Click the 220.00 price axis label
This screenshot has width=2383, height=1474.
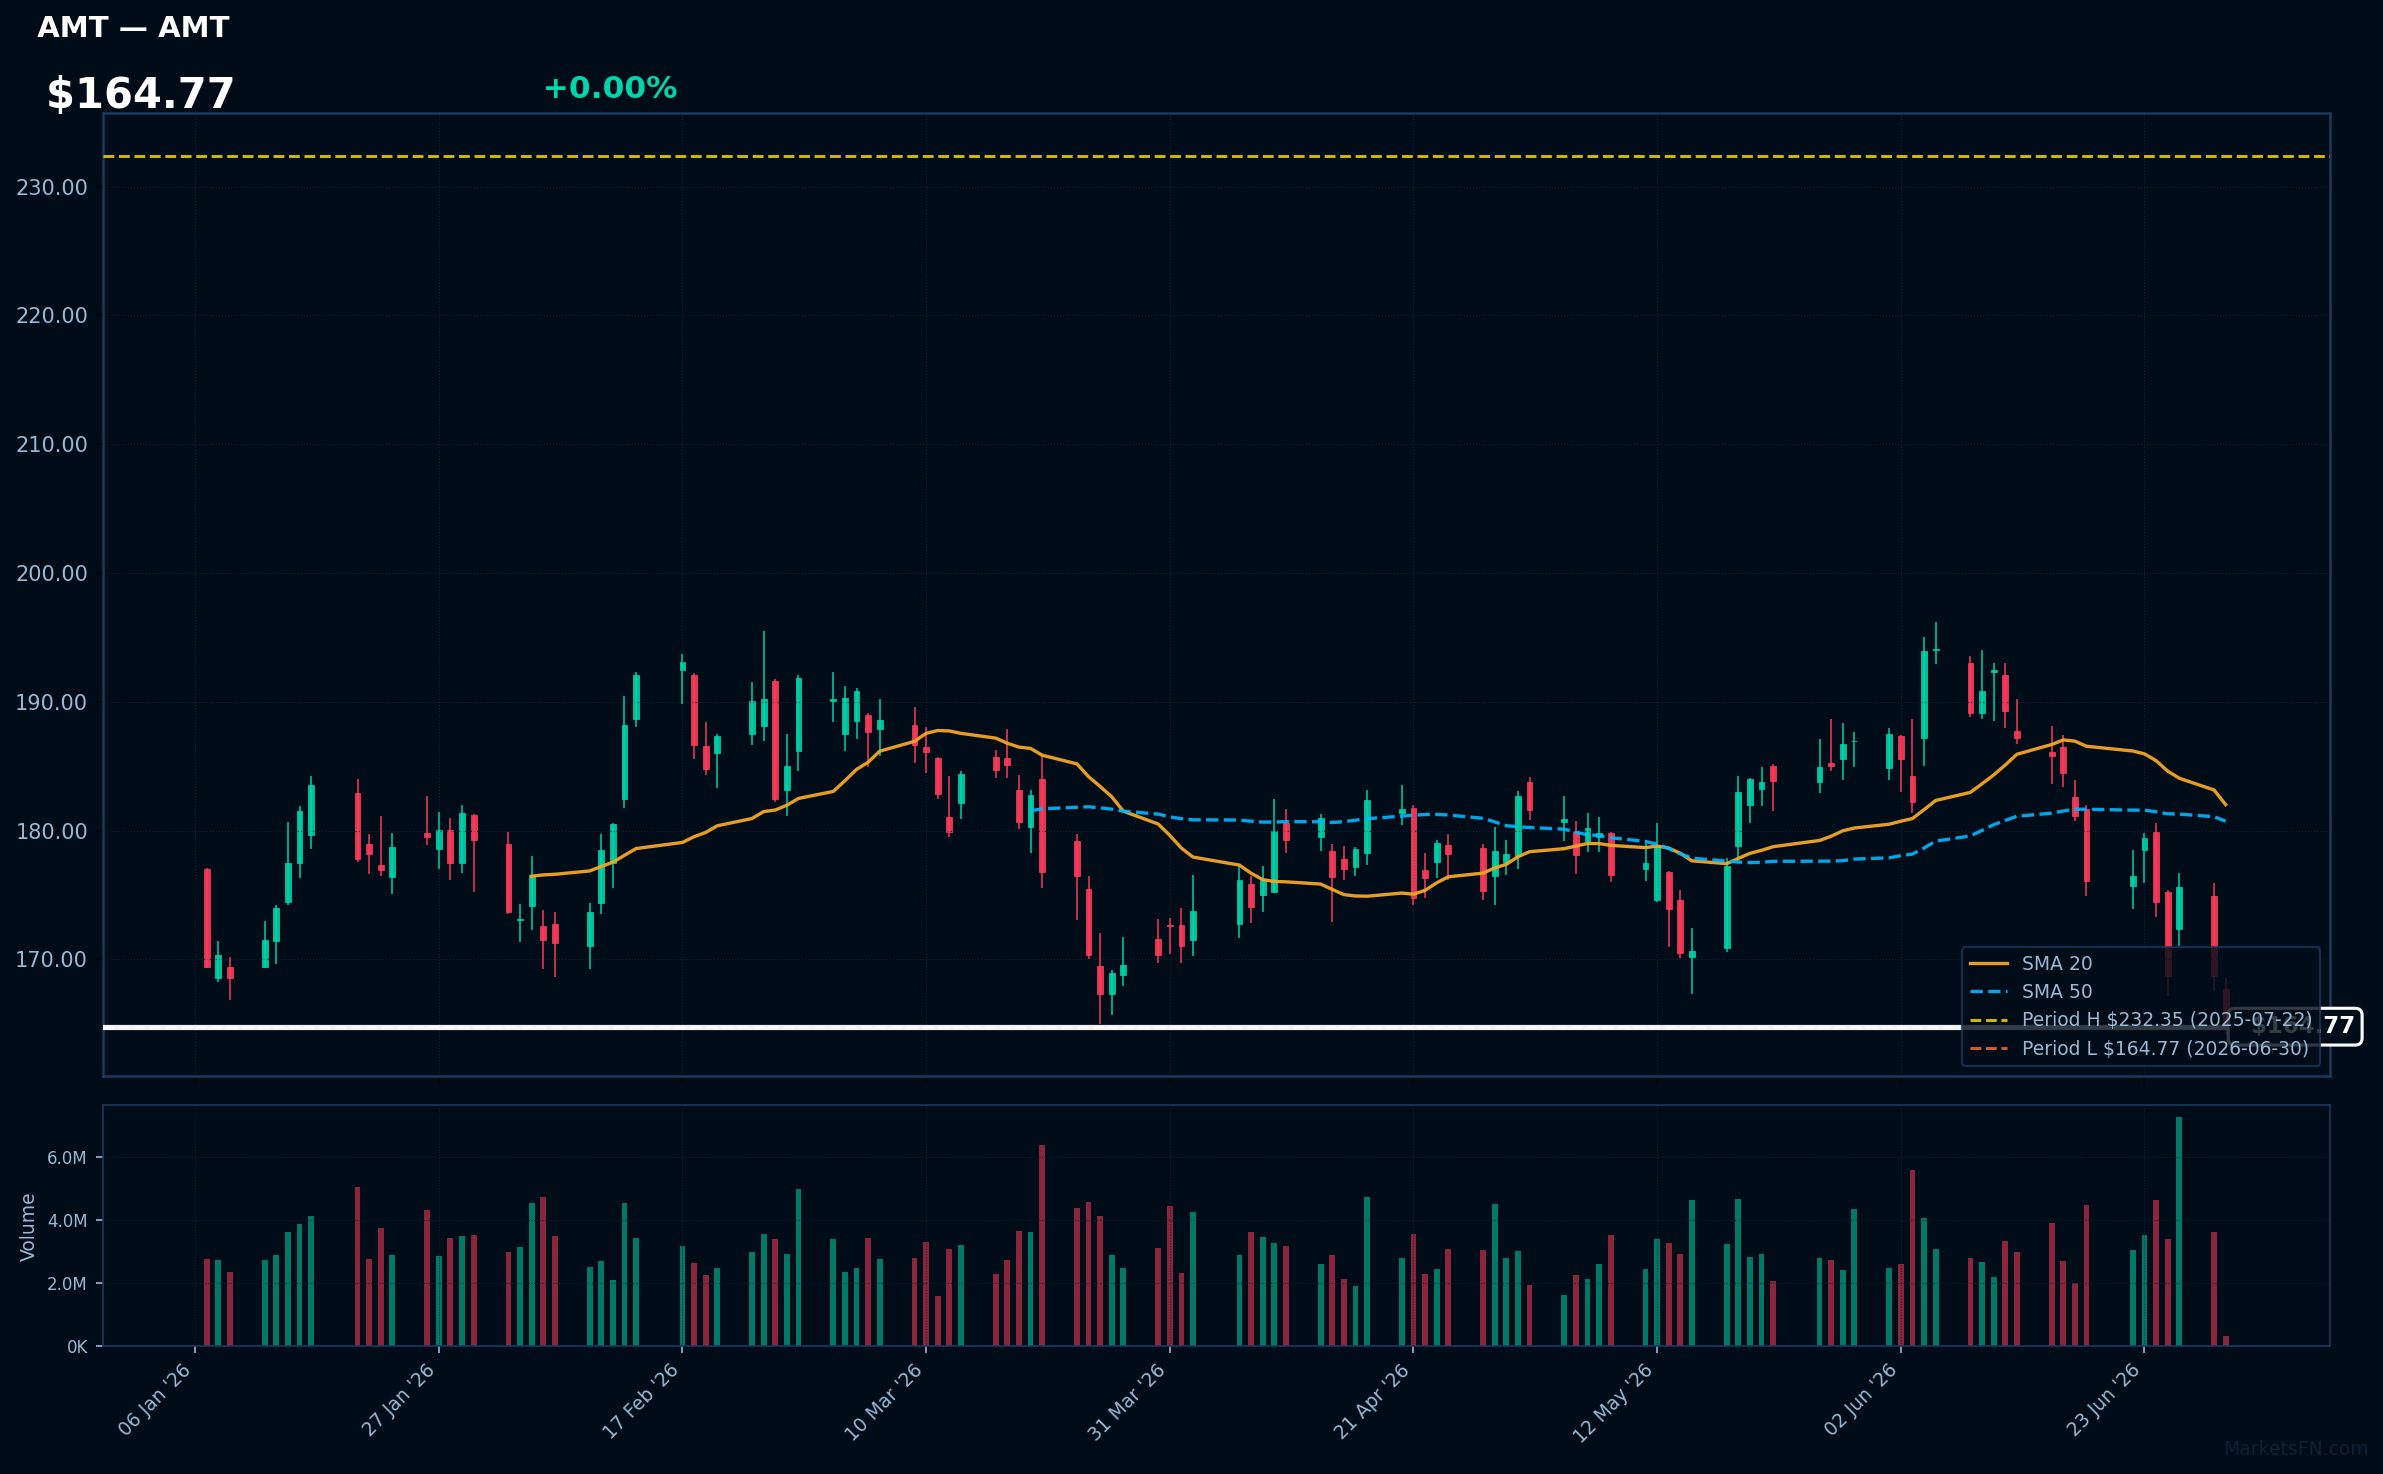click(52, 315)
